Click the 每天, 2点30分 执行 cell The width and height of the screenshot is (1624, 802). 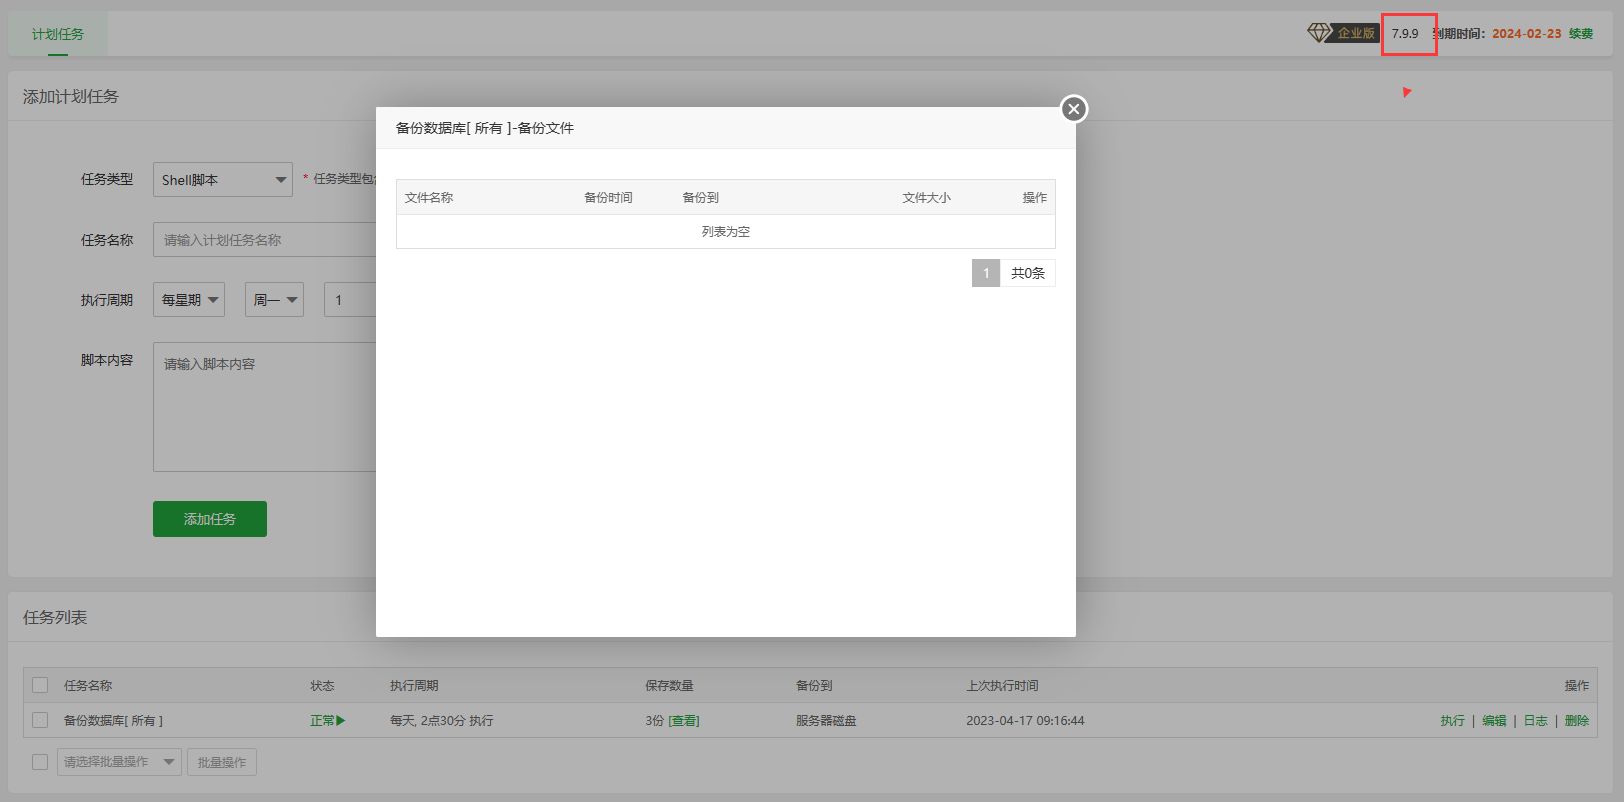click(441, 720)
